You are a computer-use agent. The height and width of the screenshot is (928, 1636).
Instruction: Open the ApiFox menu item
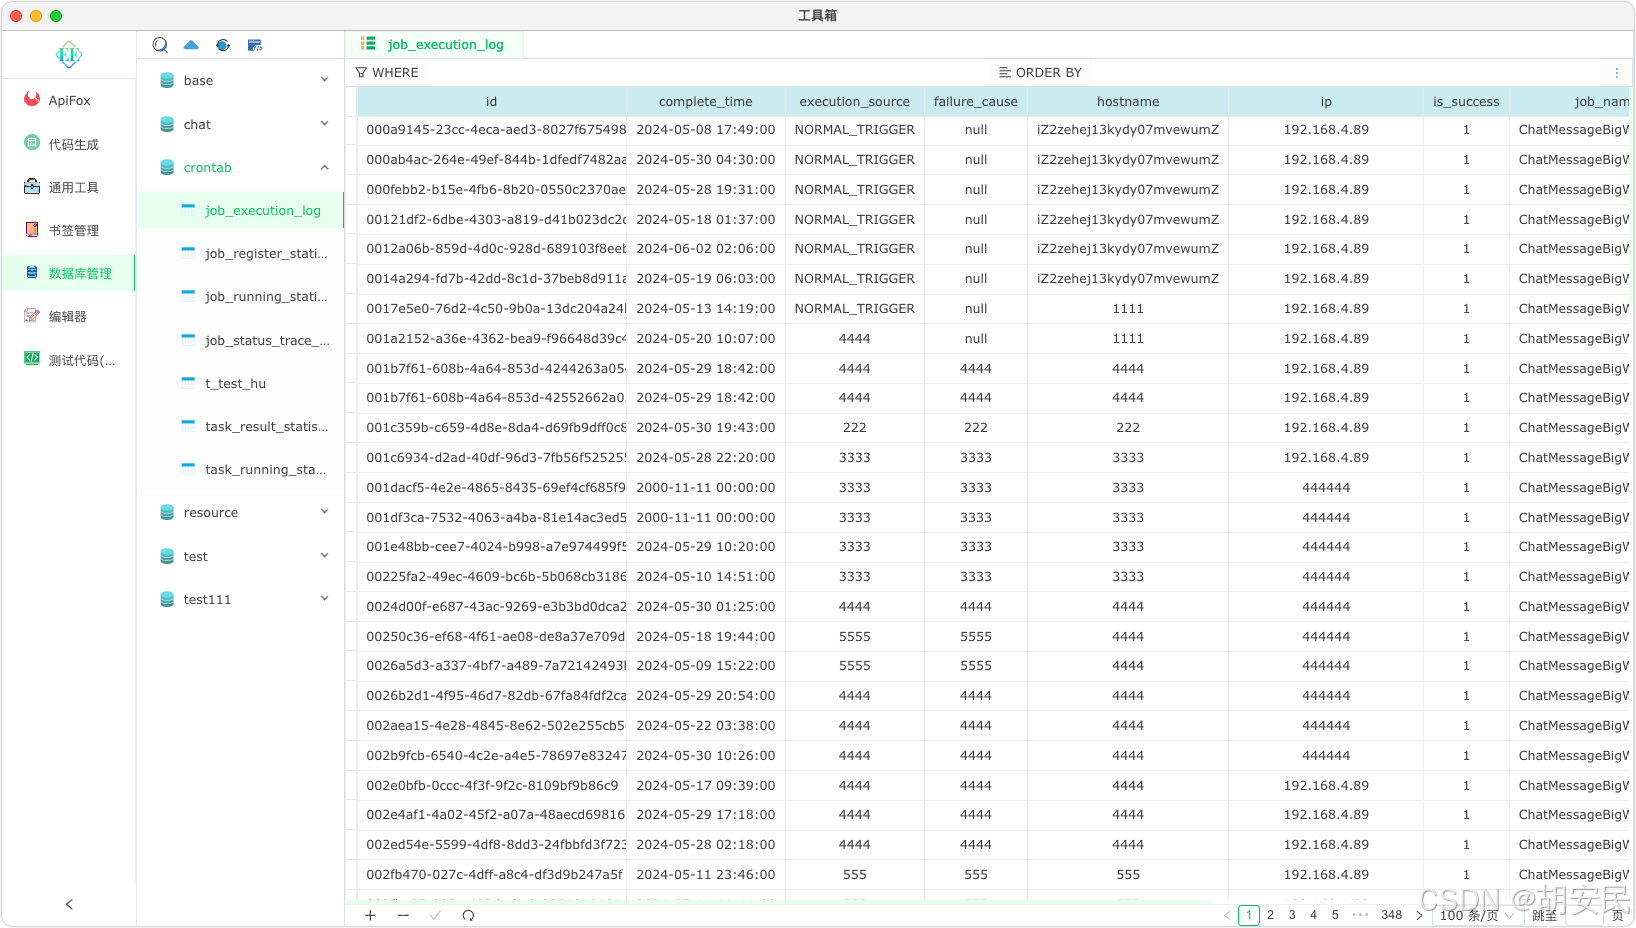click(x=68, y=100)
